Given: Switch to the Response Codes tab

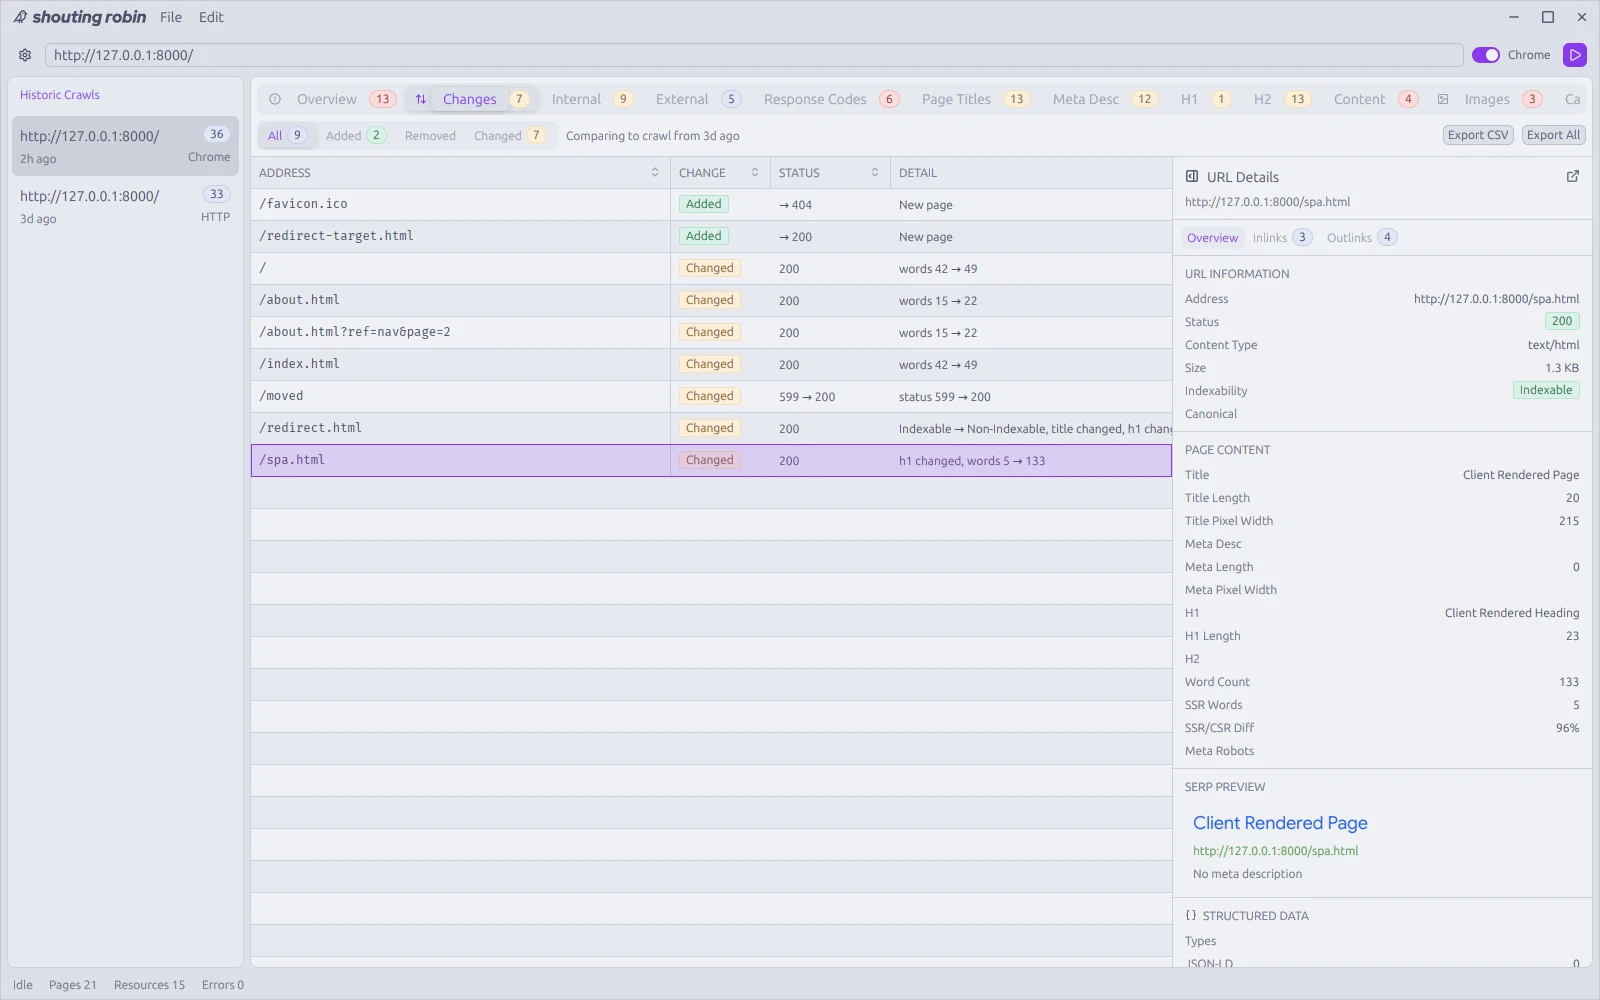Looking at the screenshot, I should (832, 99).
